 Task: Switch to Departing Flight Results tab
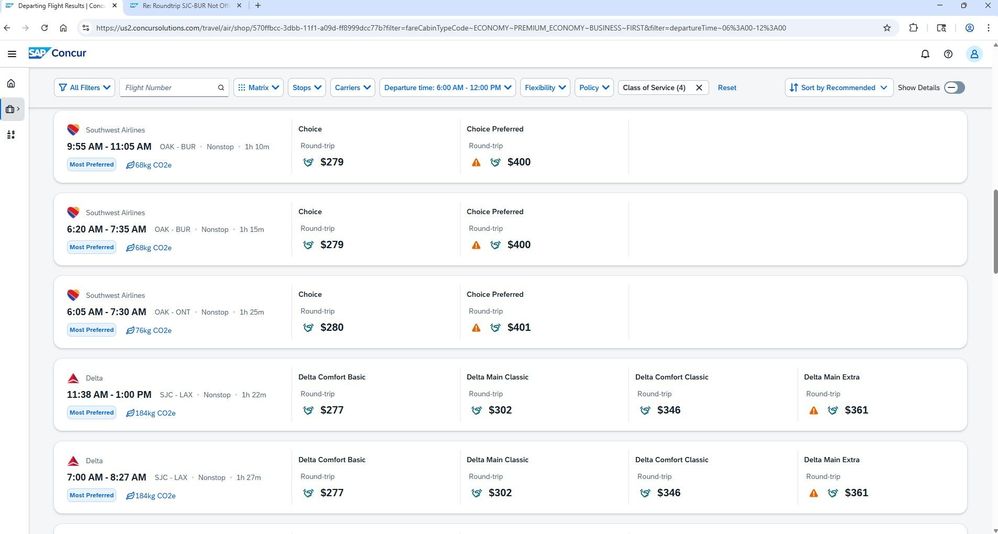pyautogui.click(x=60, y=6)
